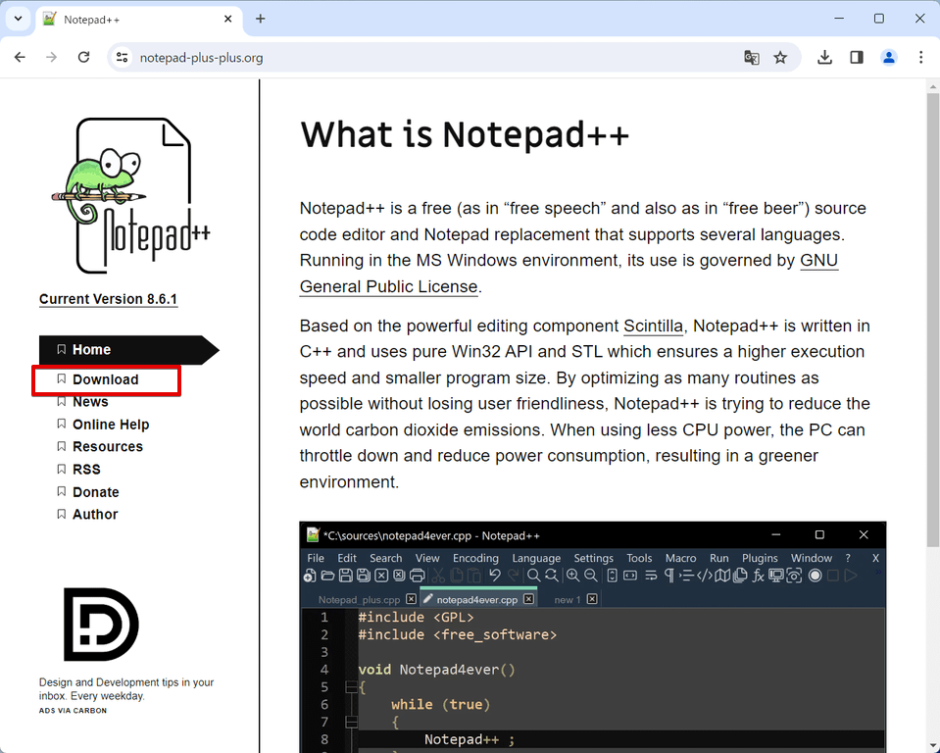Open the Online Help link
The height and width of the screenshot is (753, 940).
(110, 424)
